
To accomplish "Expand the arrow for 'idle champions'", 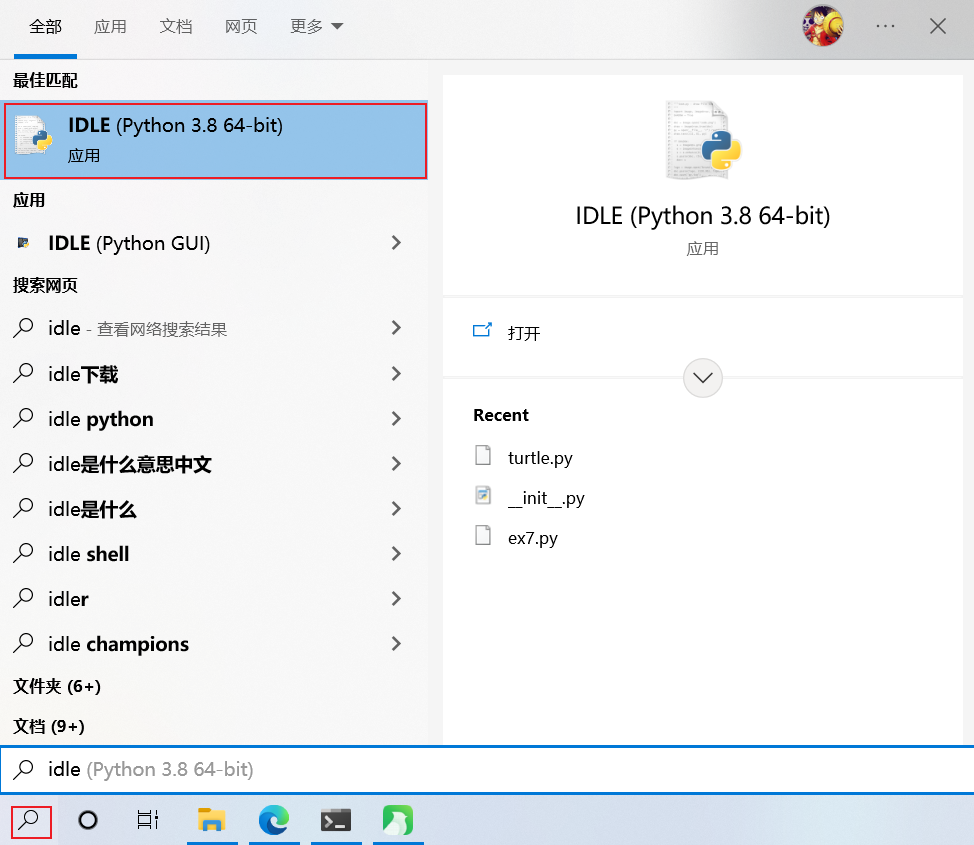I will coord(396,644).
